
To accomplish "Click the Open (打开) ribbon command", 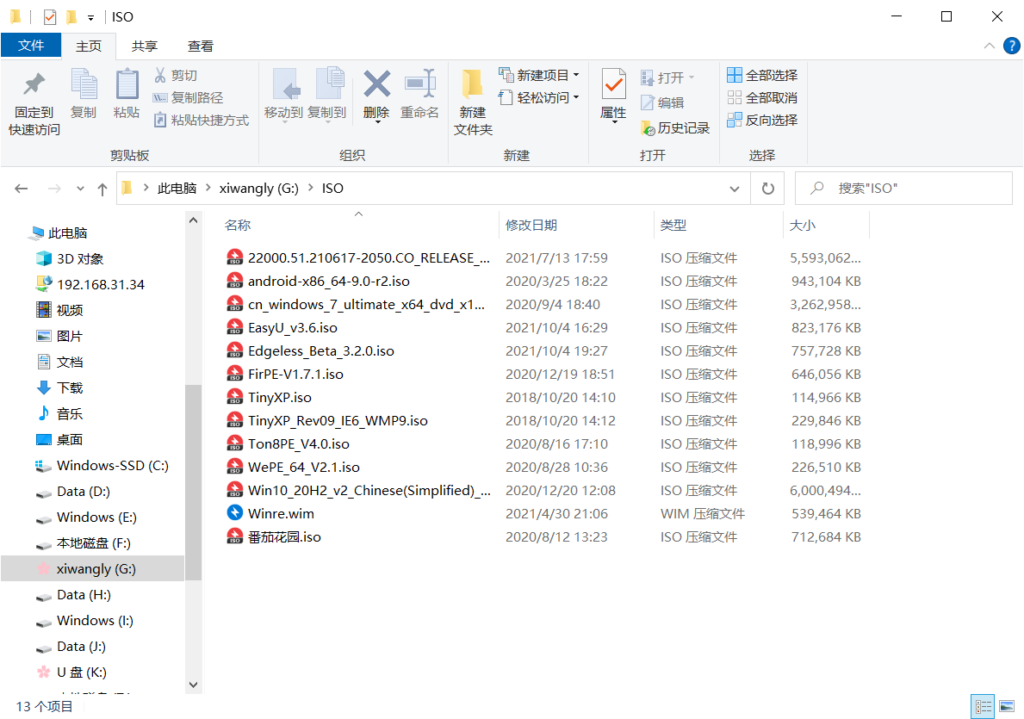I will pyautogui.click(x=667, y=78).
